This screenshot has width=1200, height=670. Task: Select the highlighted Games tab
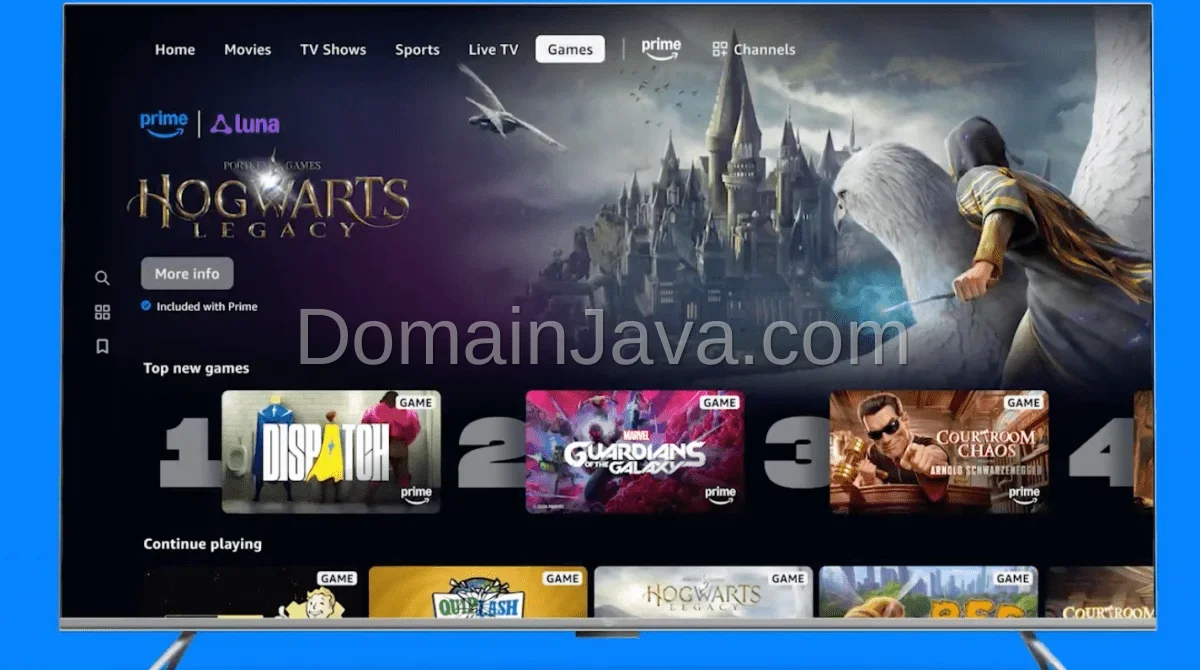click(570, 49)
